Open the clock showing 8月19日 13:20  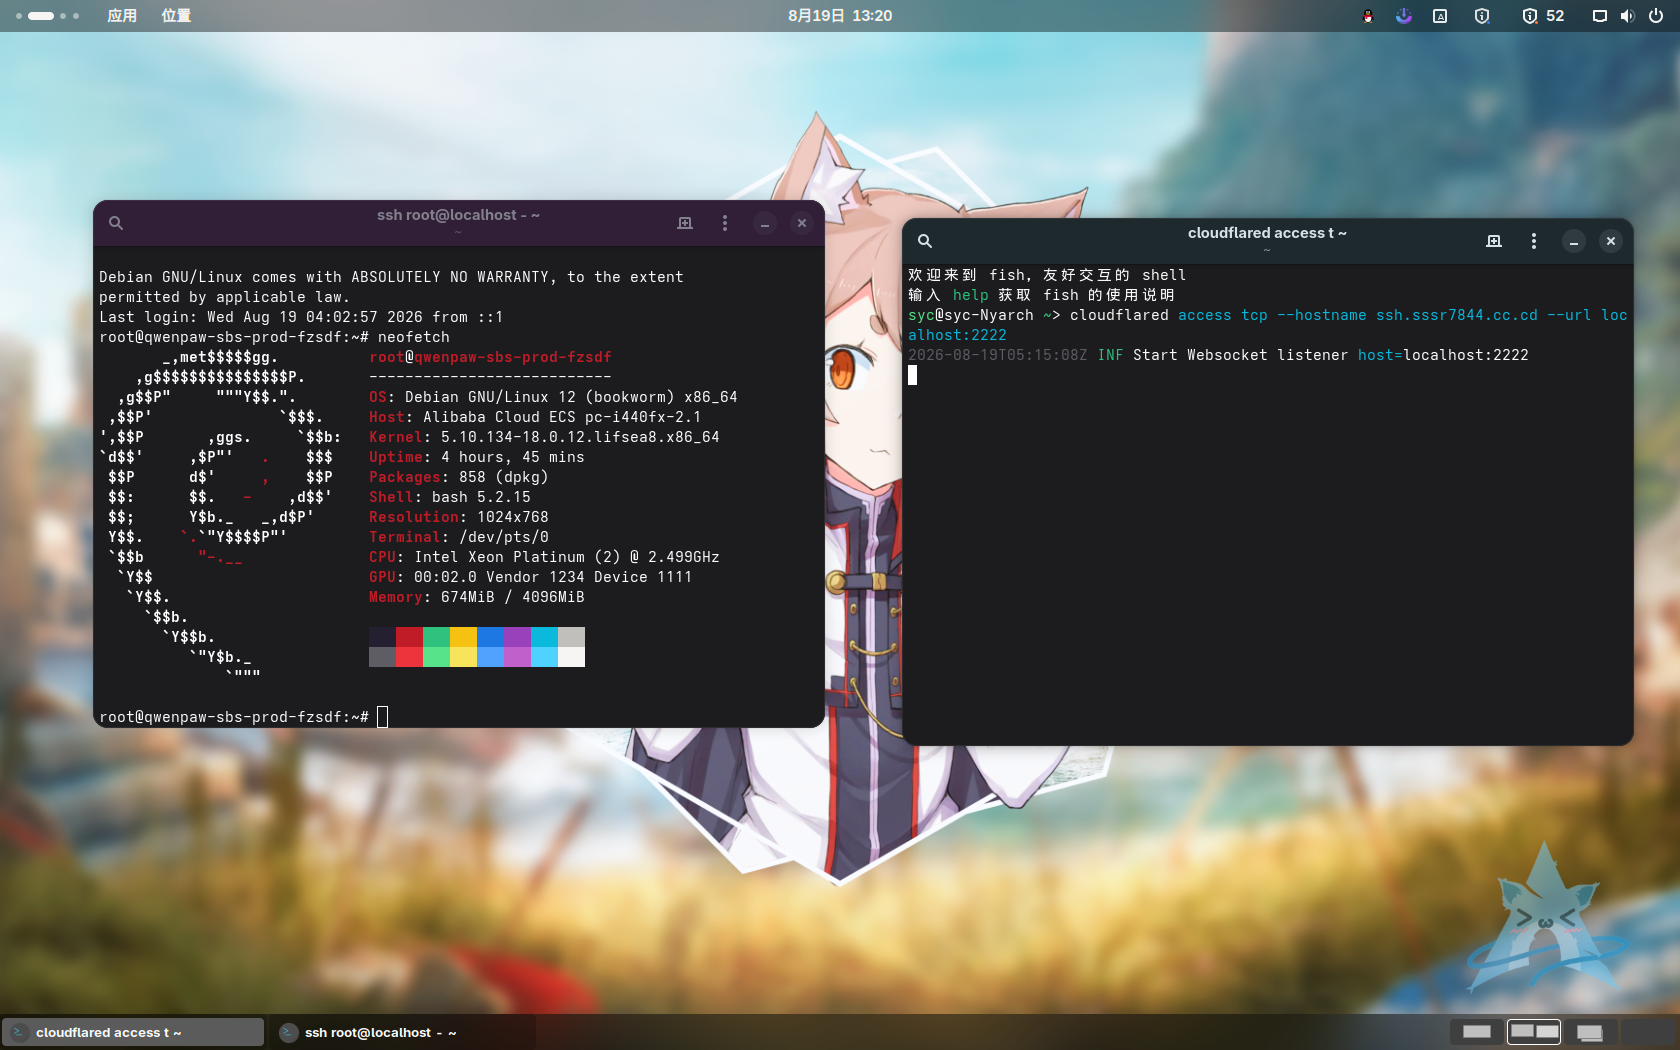(840, 16)
